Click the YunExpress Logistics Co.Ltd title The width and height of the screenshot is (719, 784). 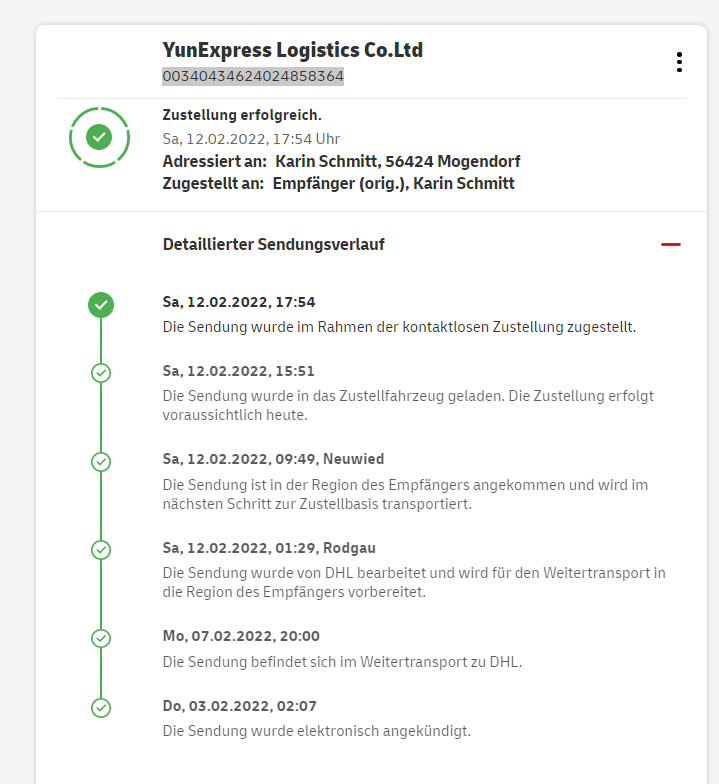coord(292,50)
